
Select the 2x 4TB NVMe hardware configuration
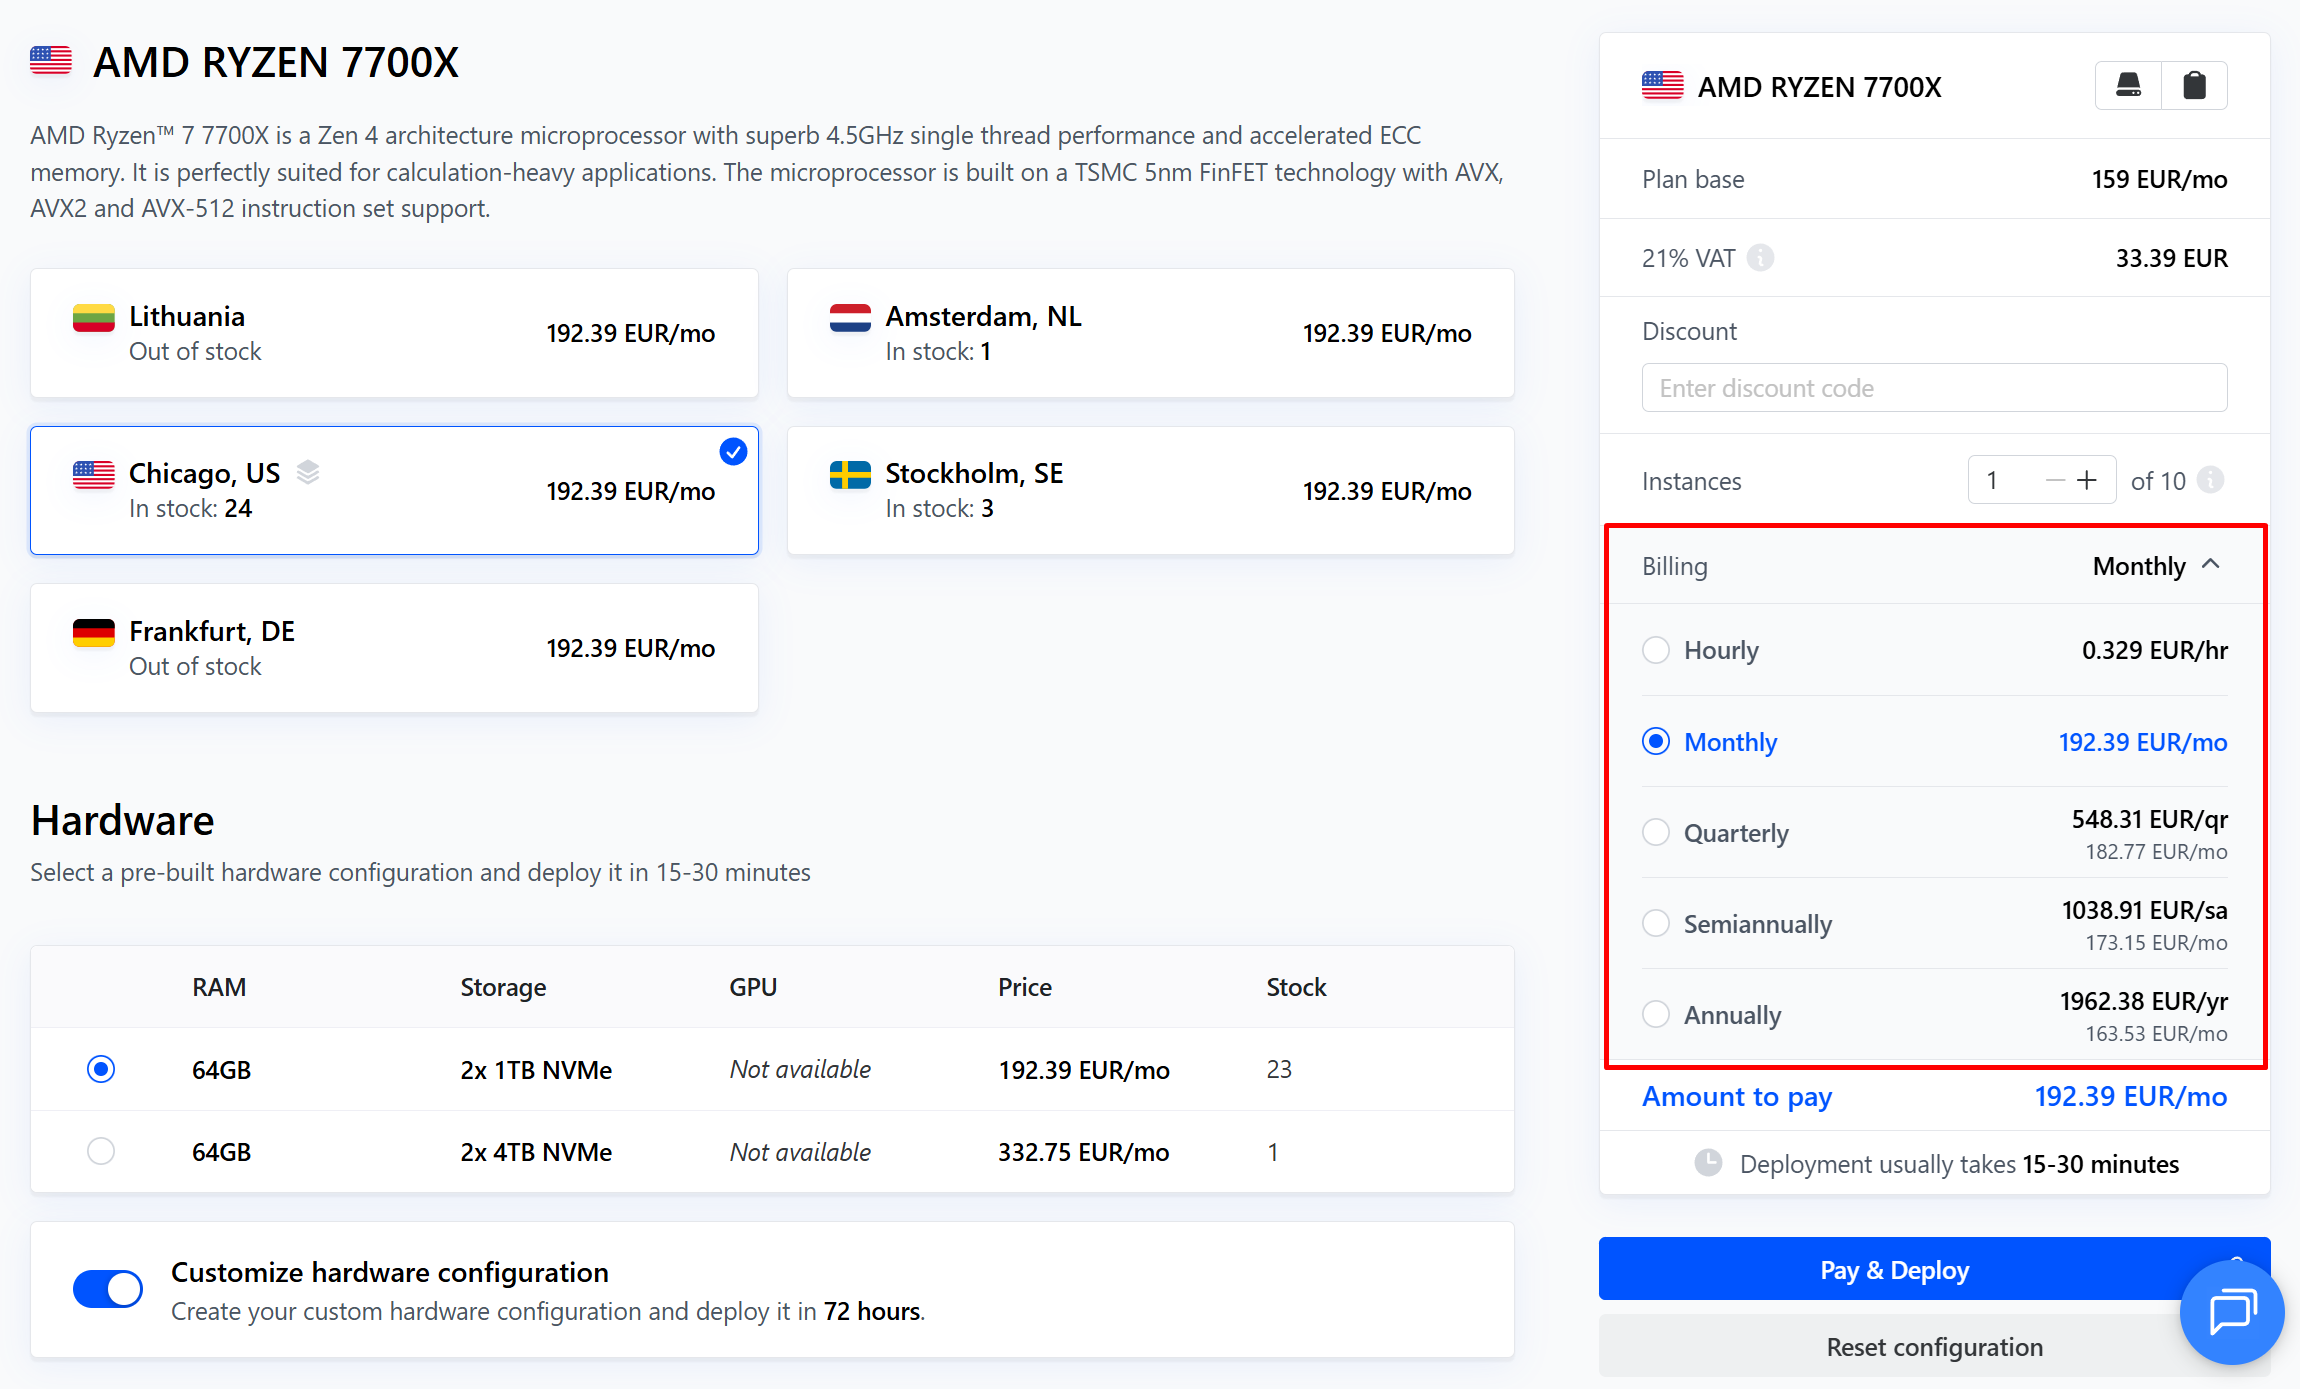(101, 1151)
